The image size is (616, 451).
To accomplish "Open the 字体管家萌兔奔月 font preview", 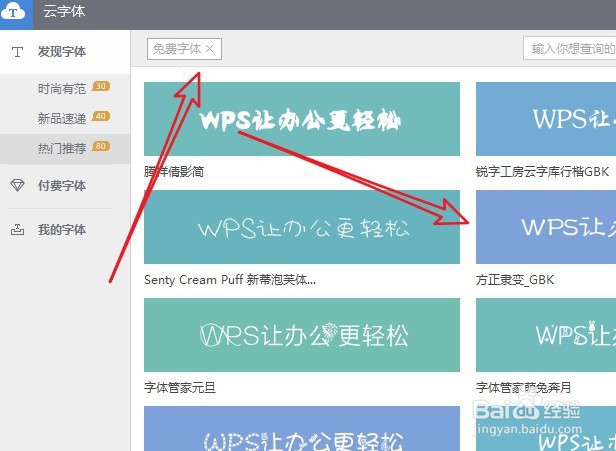I will (x=546, y=335).
